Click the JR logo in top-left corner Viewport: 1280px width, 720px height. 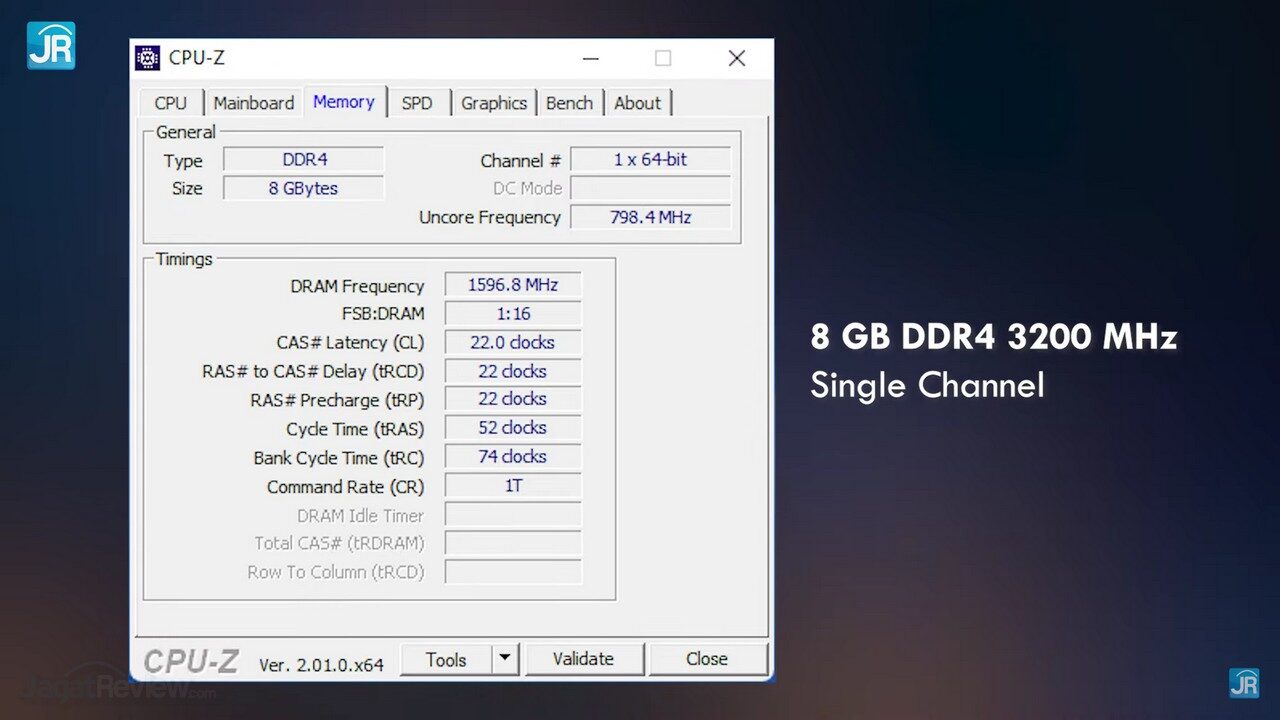coord(50,45)
